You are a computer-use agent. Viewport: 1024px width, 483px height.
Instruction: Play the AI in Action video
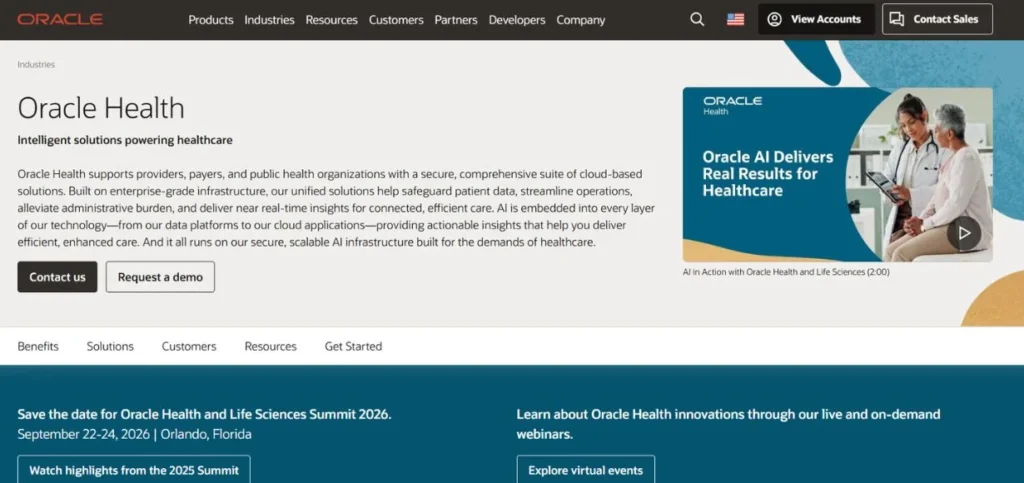tap(964, 233)
